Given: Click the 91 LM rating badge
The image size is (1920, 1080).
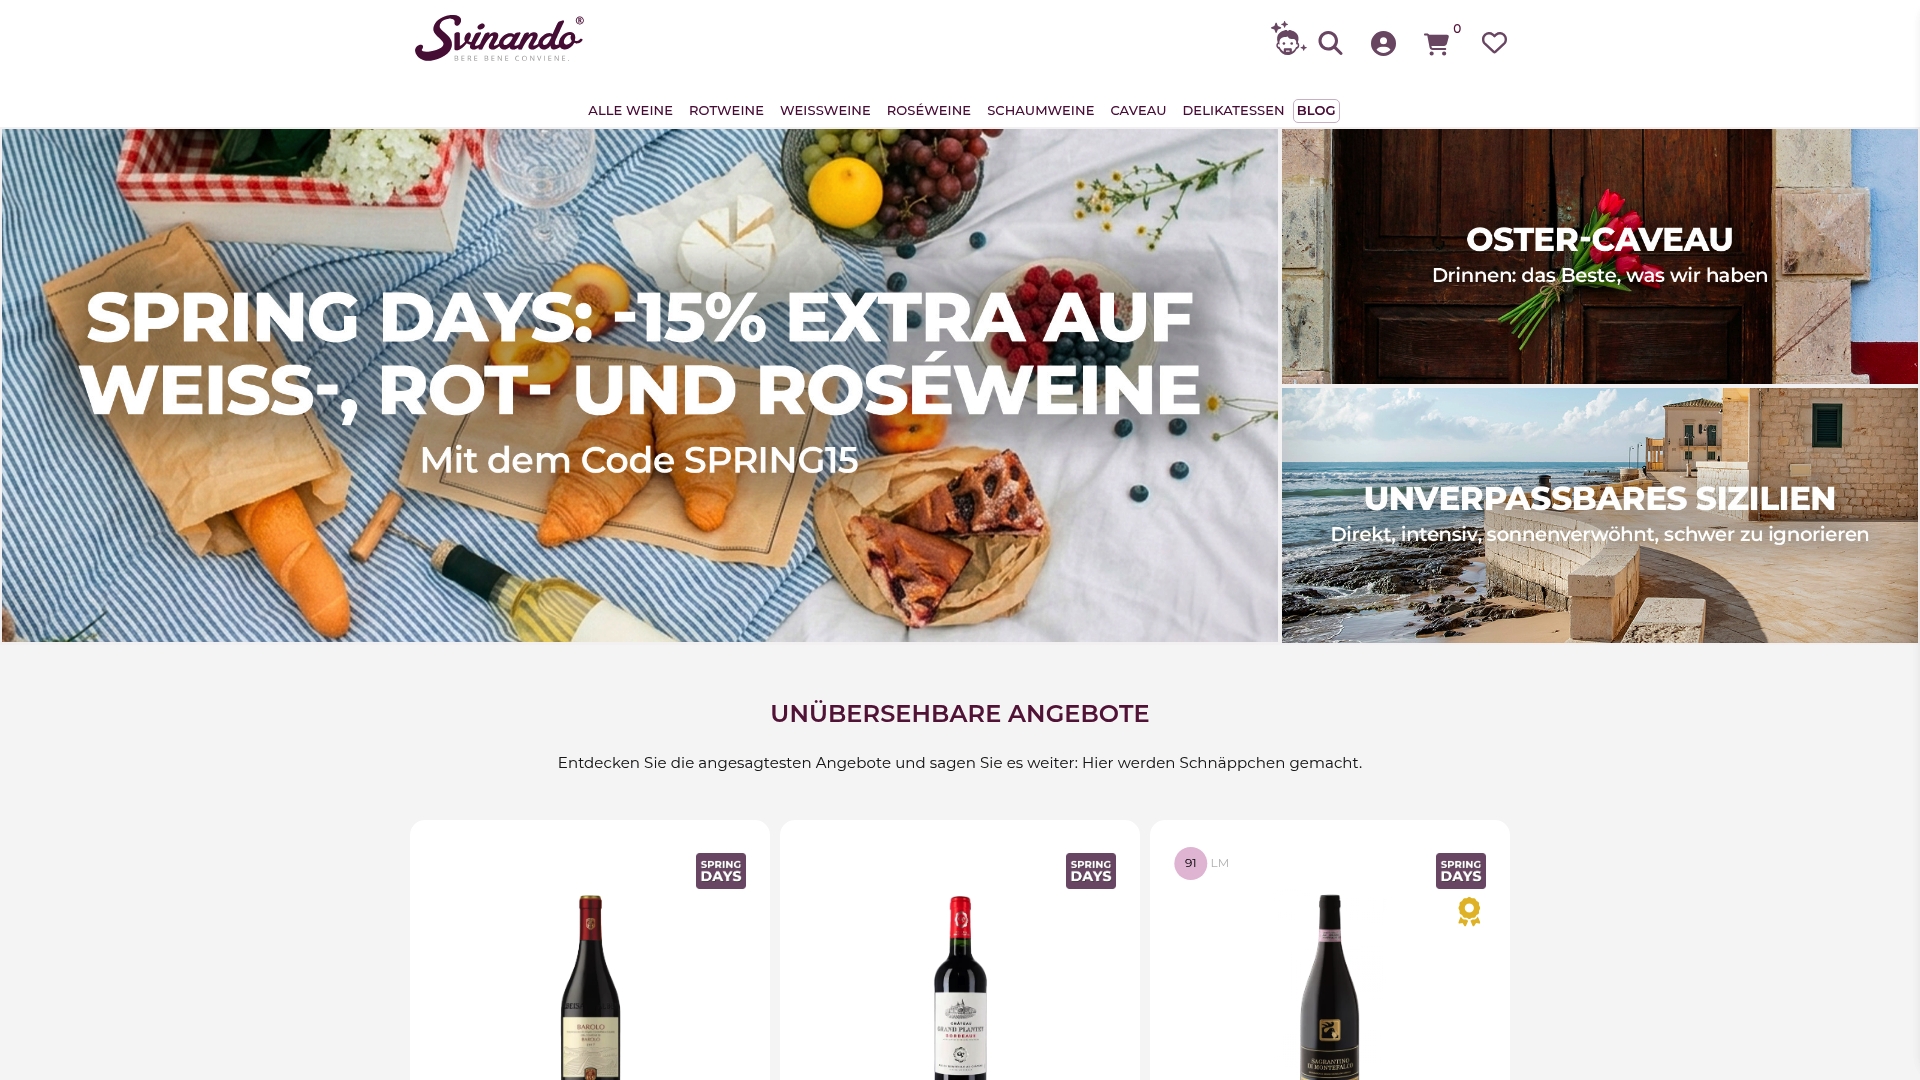Looking at the screenshot, I should 1201,863.
